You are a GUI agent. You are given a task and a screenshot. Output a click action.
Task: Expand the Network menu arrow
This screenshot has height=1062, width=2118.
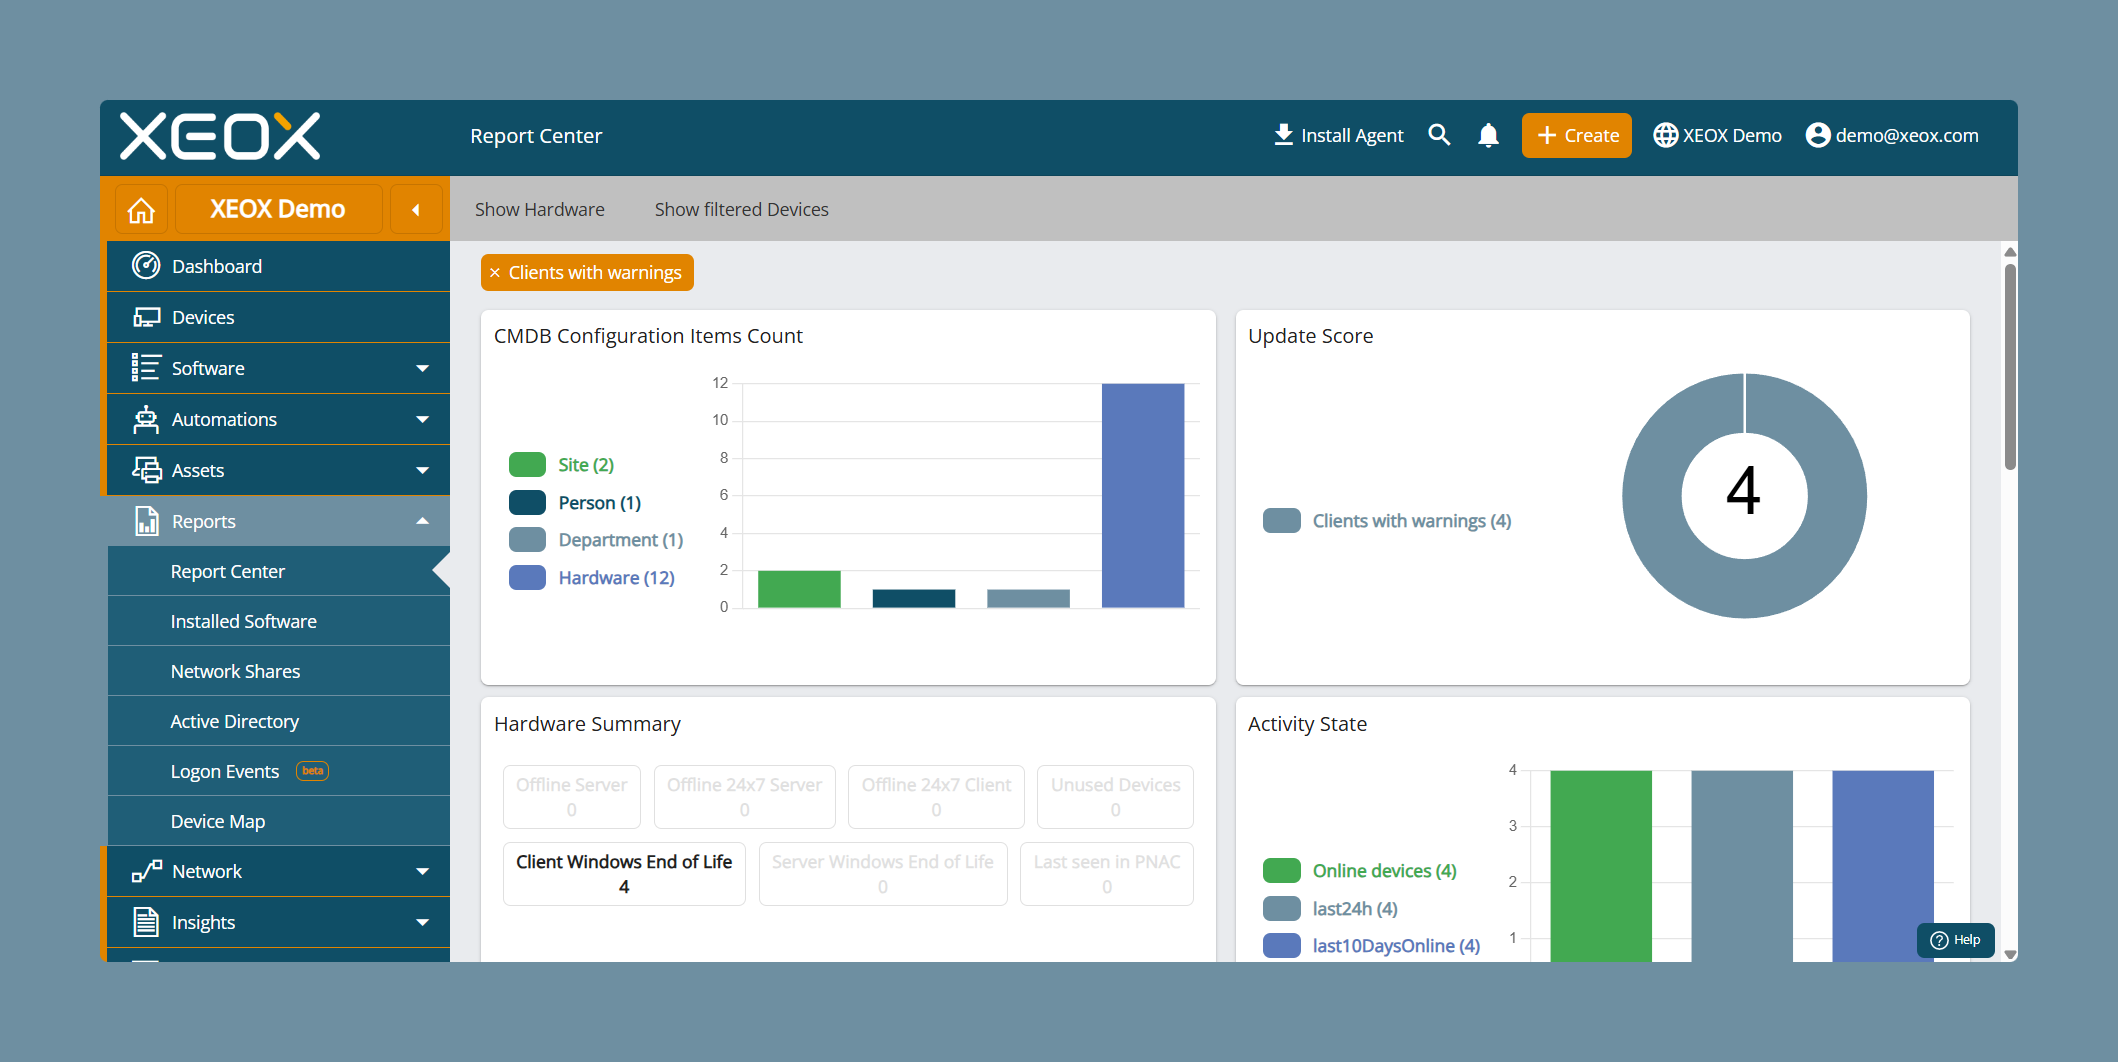pyautogui.click(x=422, y=871)
